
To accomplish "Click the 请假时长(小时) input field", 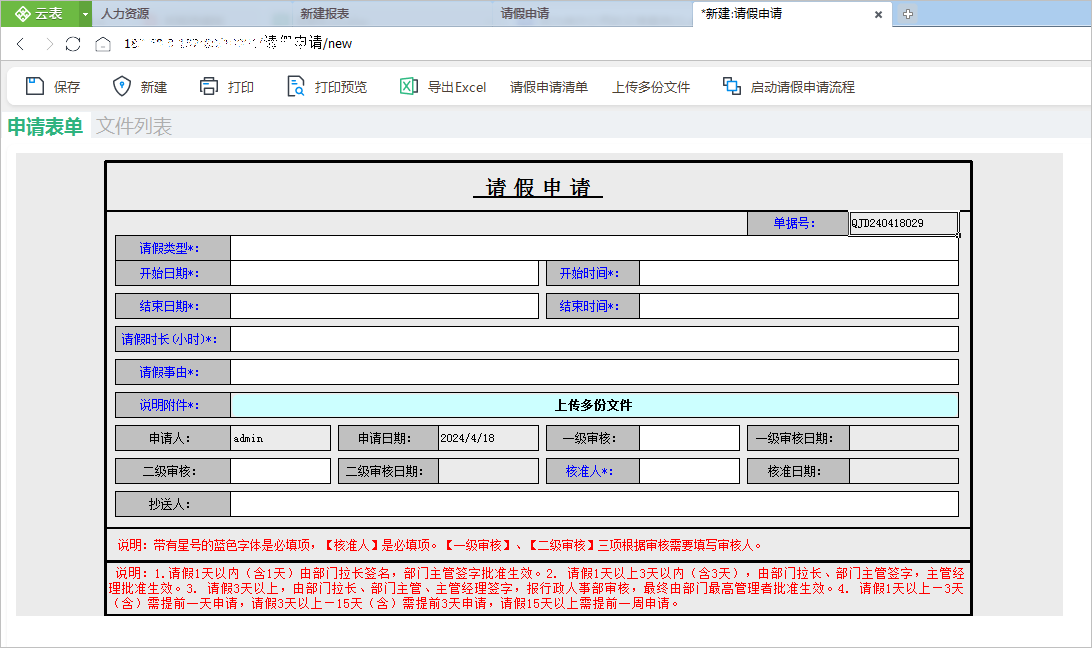I will (594, 339).
